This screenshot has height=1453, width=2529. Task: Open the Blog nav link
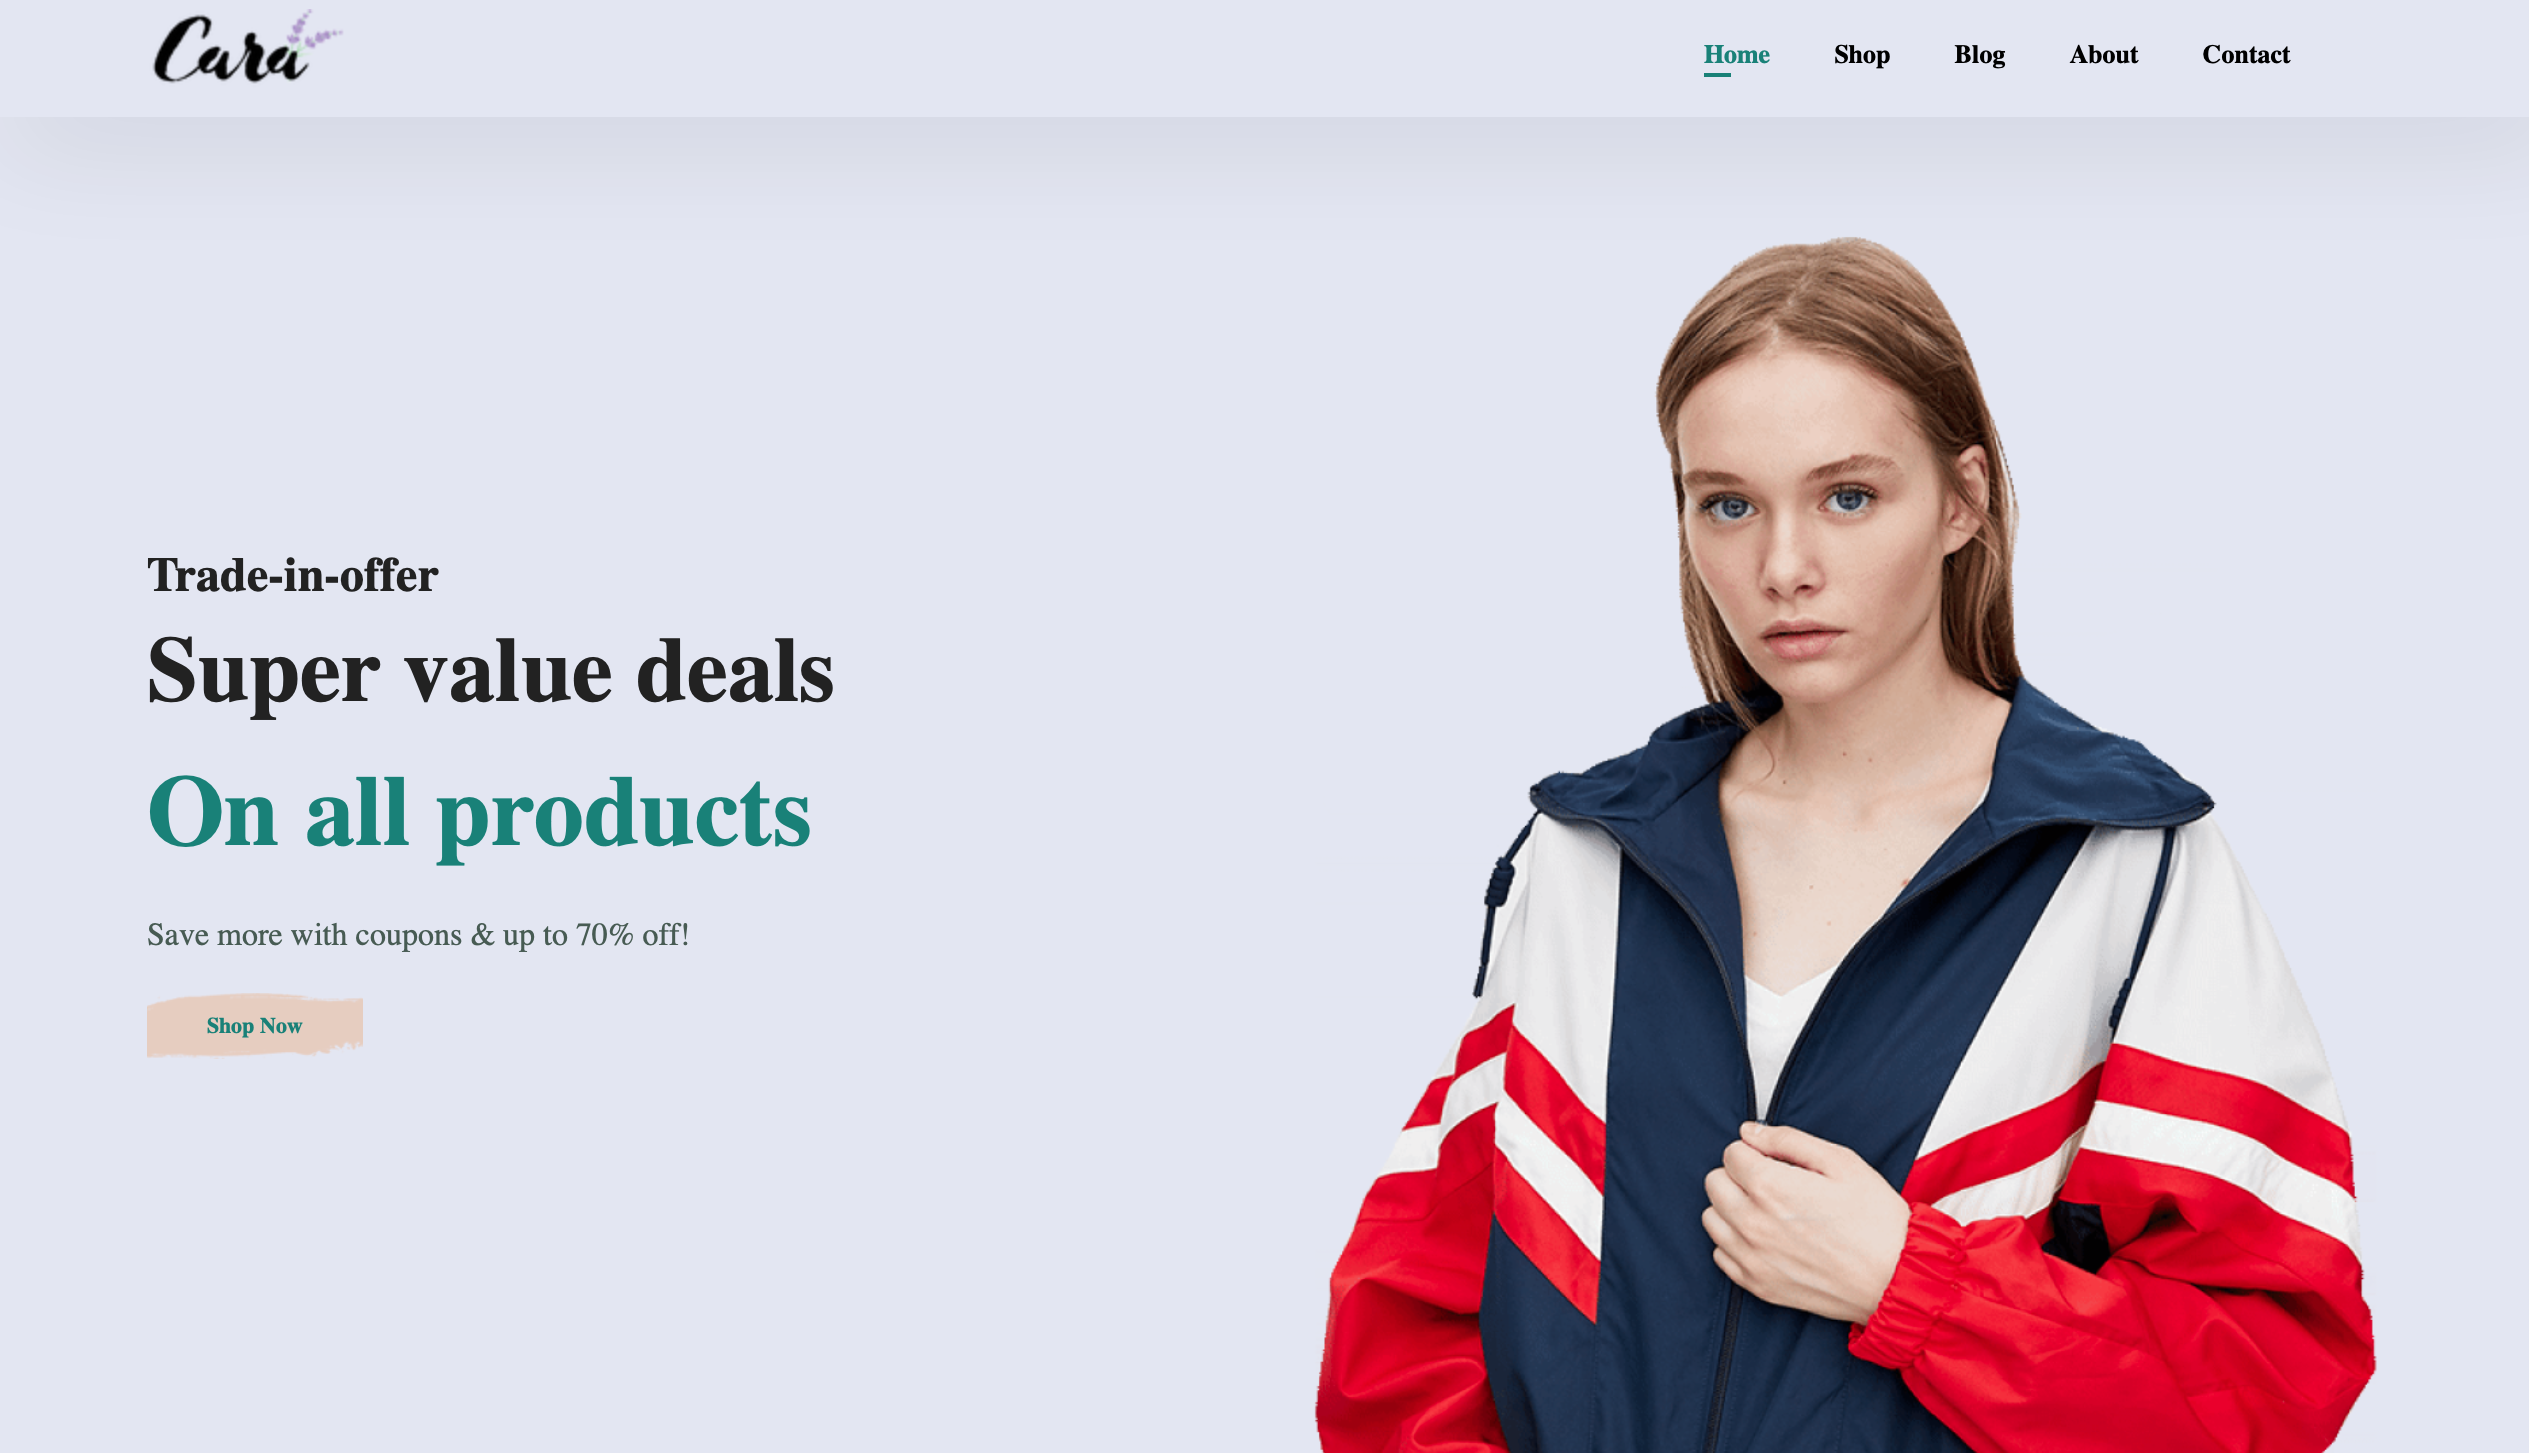tap(1979, 54)
